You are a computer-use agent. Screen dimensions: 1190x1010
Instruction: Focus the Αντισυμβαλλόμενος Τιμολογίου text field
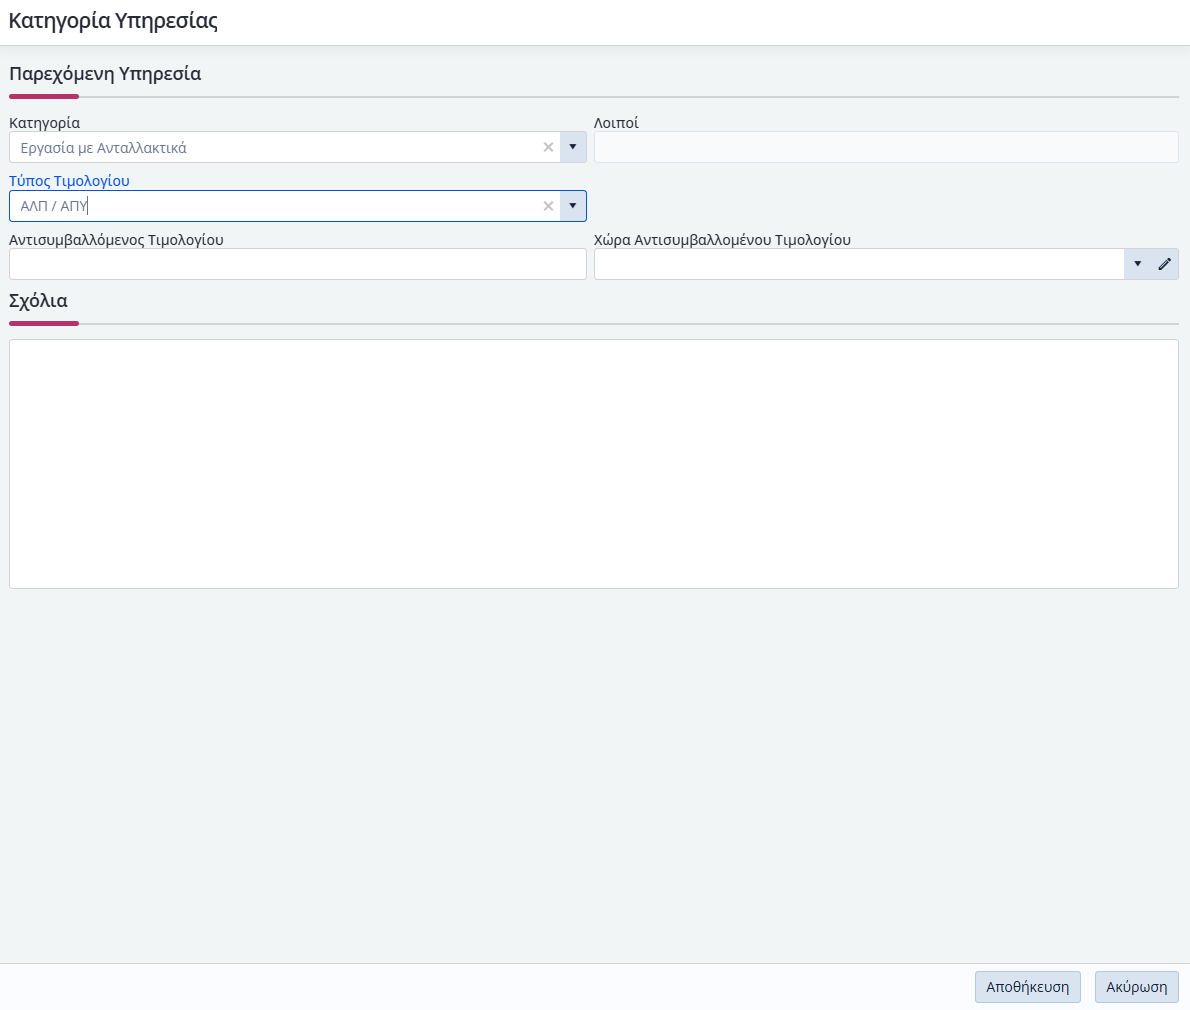pyautogui.click(x=297, y=264)
